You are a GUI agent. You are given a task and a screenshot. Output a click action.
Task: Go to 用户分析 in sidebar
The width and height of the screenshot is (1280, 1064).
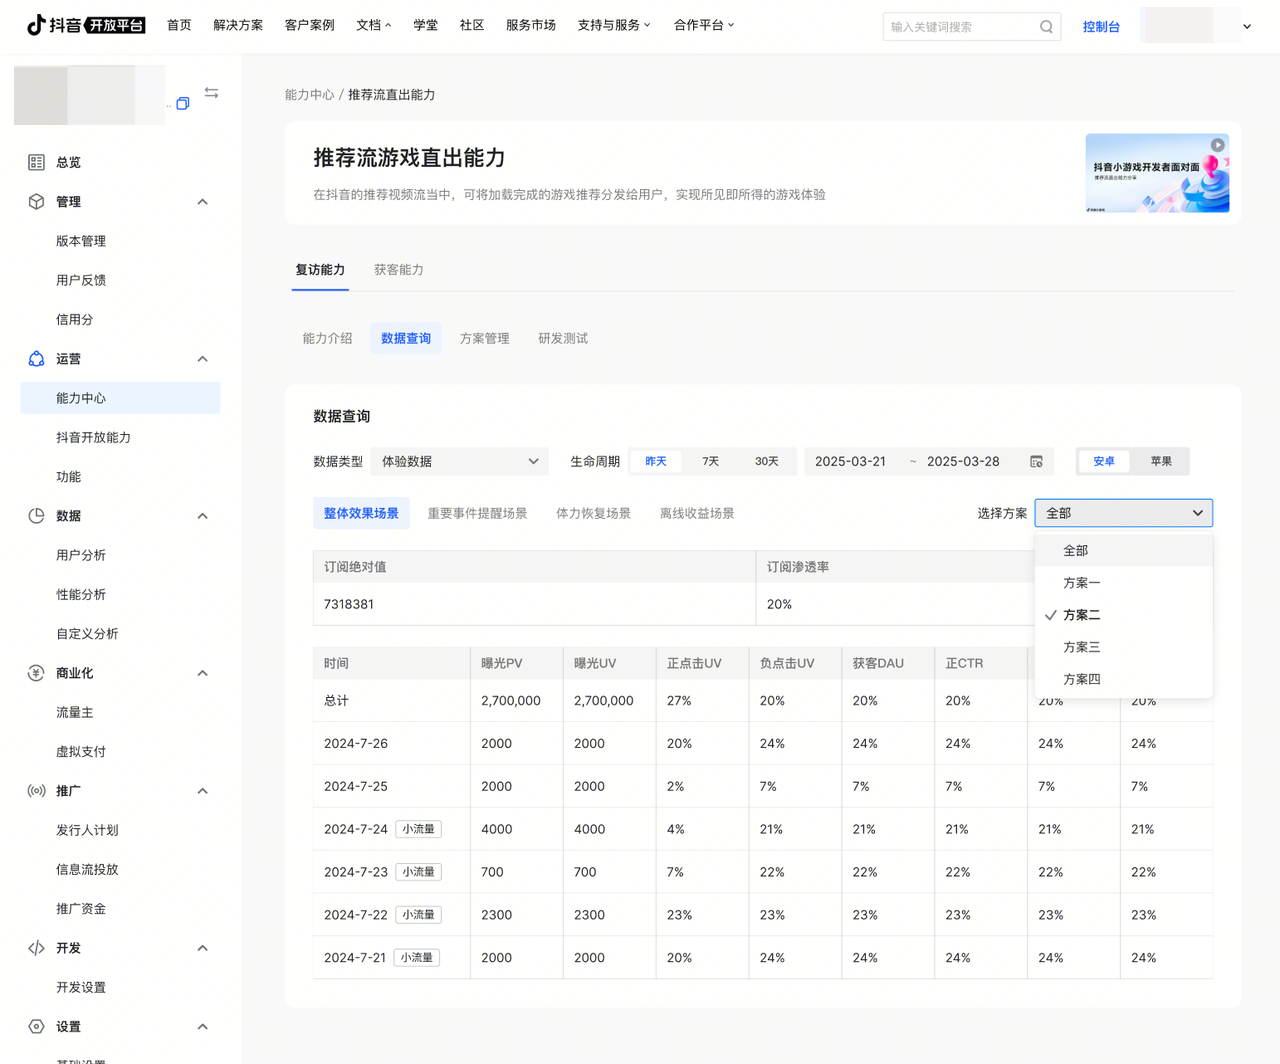(81, 555)
